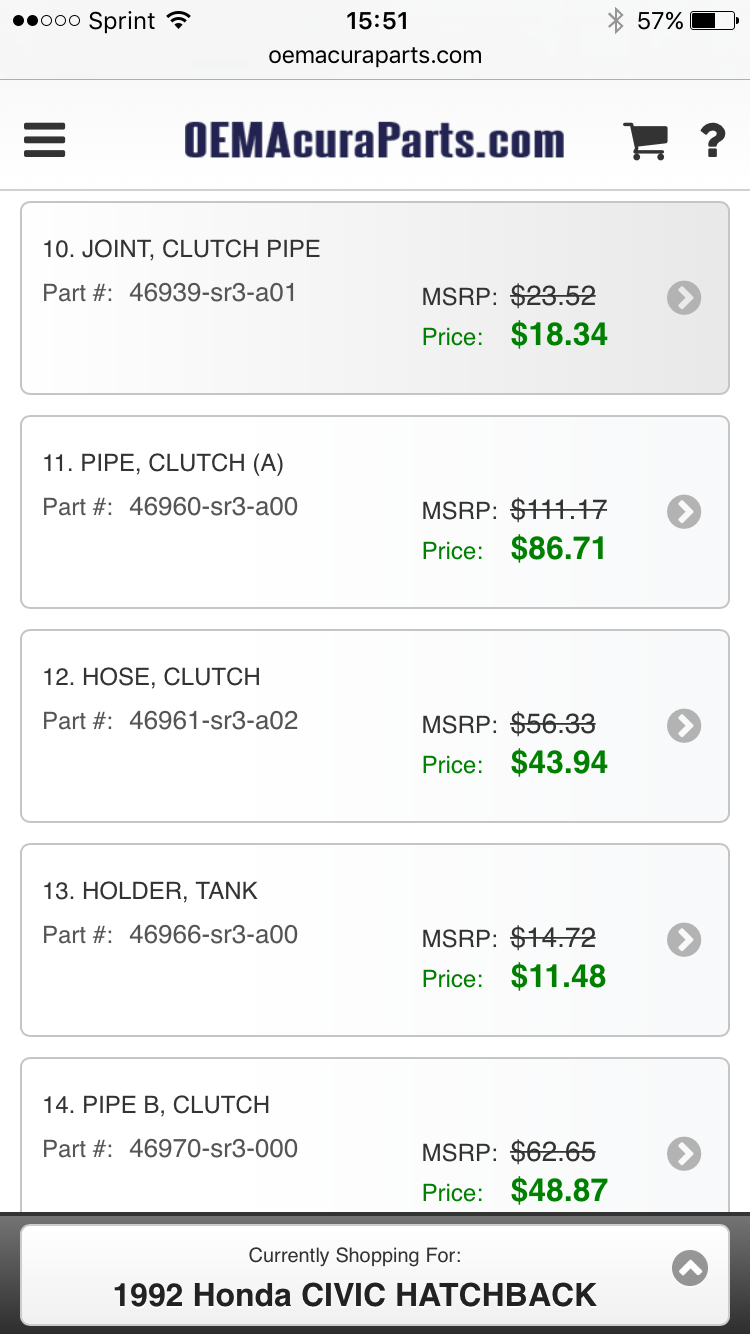Open the shopping cart

[x=645, y=141]
